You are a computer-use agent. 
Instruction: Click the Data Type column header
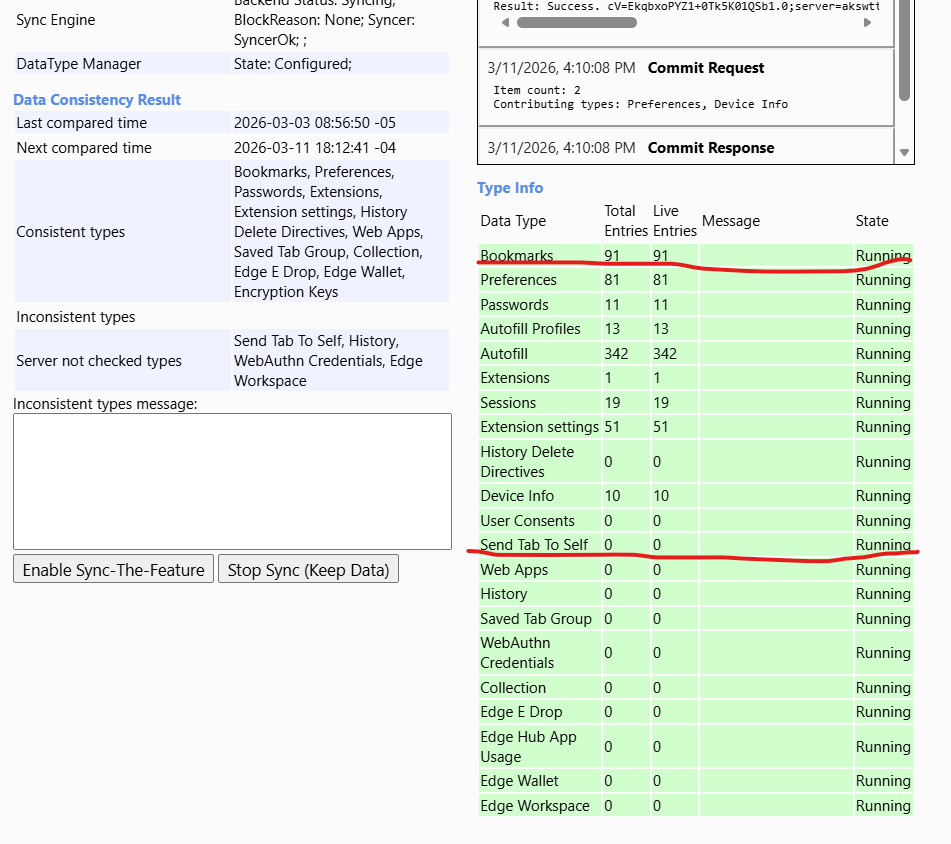pos(513,221)
